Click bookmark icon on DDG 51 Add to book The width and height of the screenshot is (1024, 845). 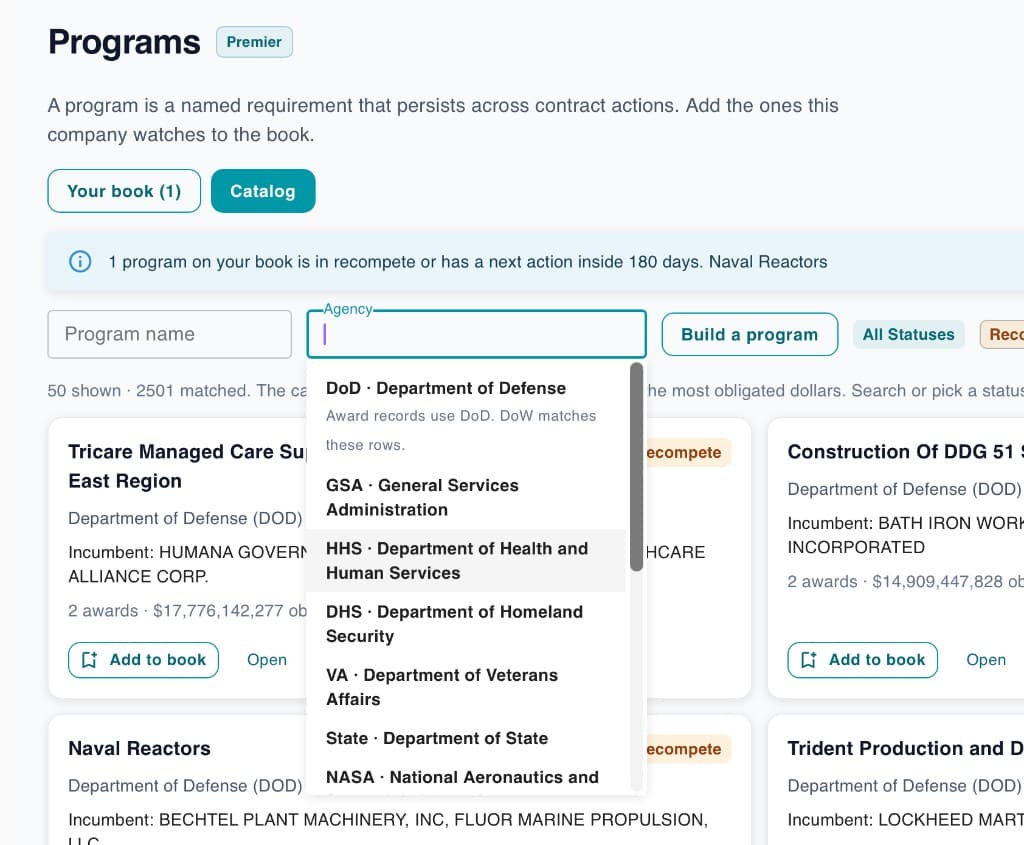coord(808,660)
